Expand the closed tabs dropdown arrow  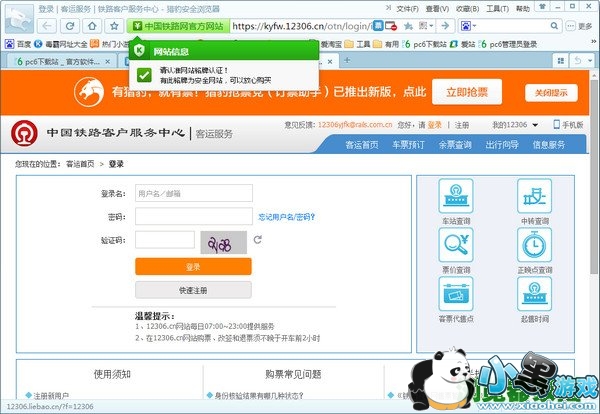click(x=590, y=61)
